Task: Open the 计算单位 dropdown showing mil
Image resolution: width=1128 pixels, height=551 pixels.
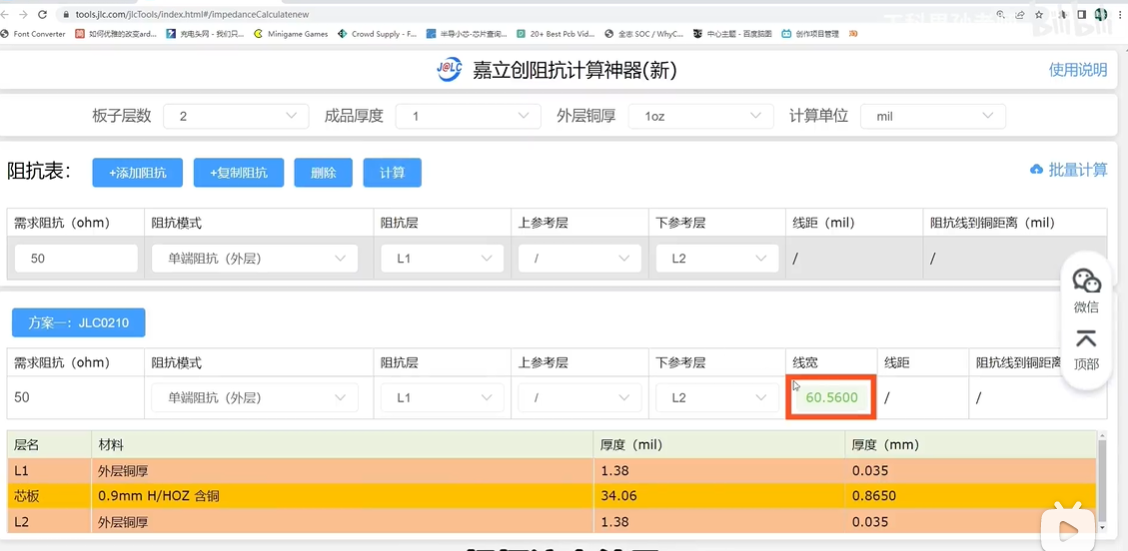Action: pos(933,116)
